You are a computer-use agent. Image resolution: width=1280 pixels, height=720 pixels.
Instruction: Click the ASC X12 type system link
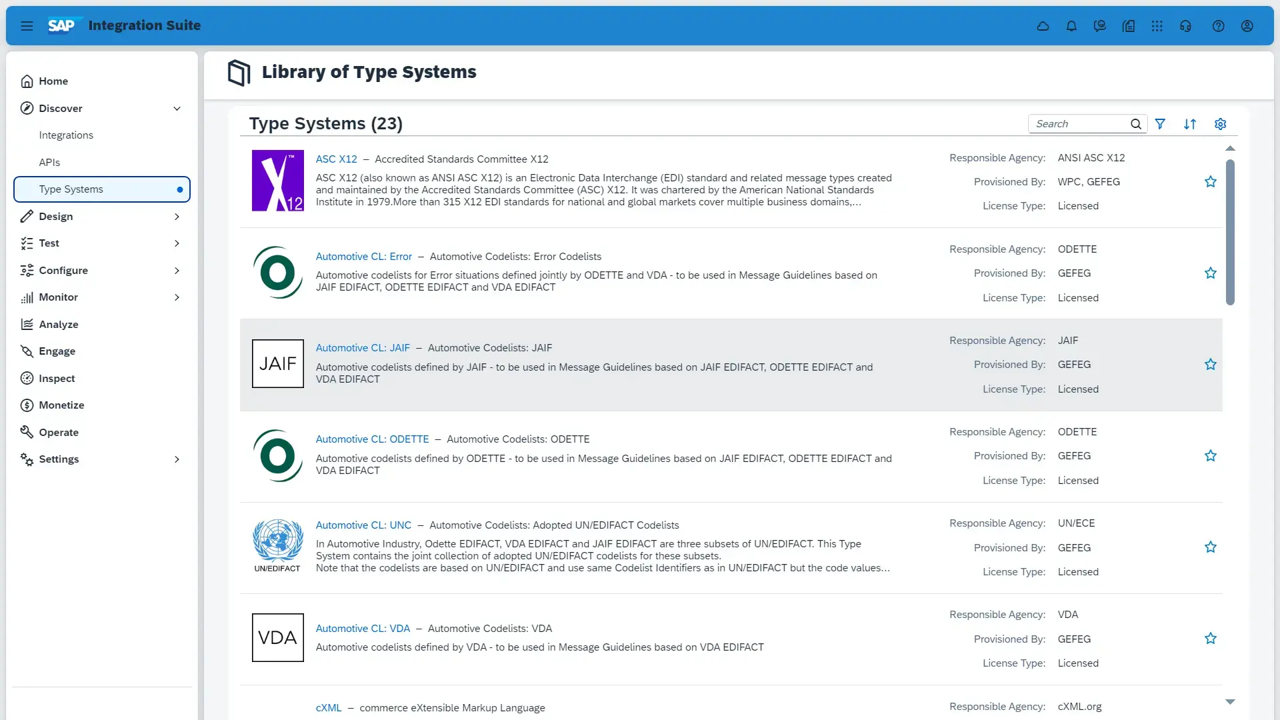point(336,159)
